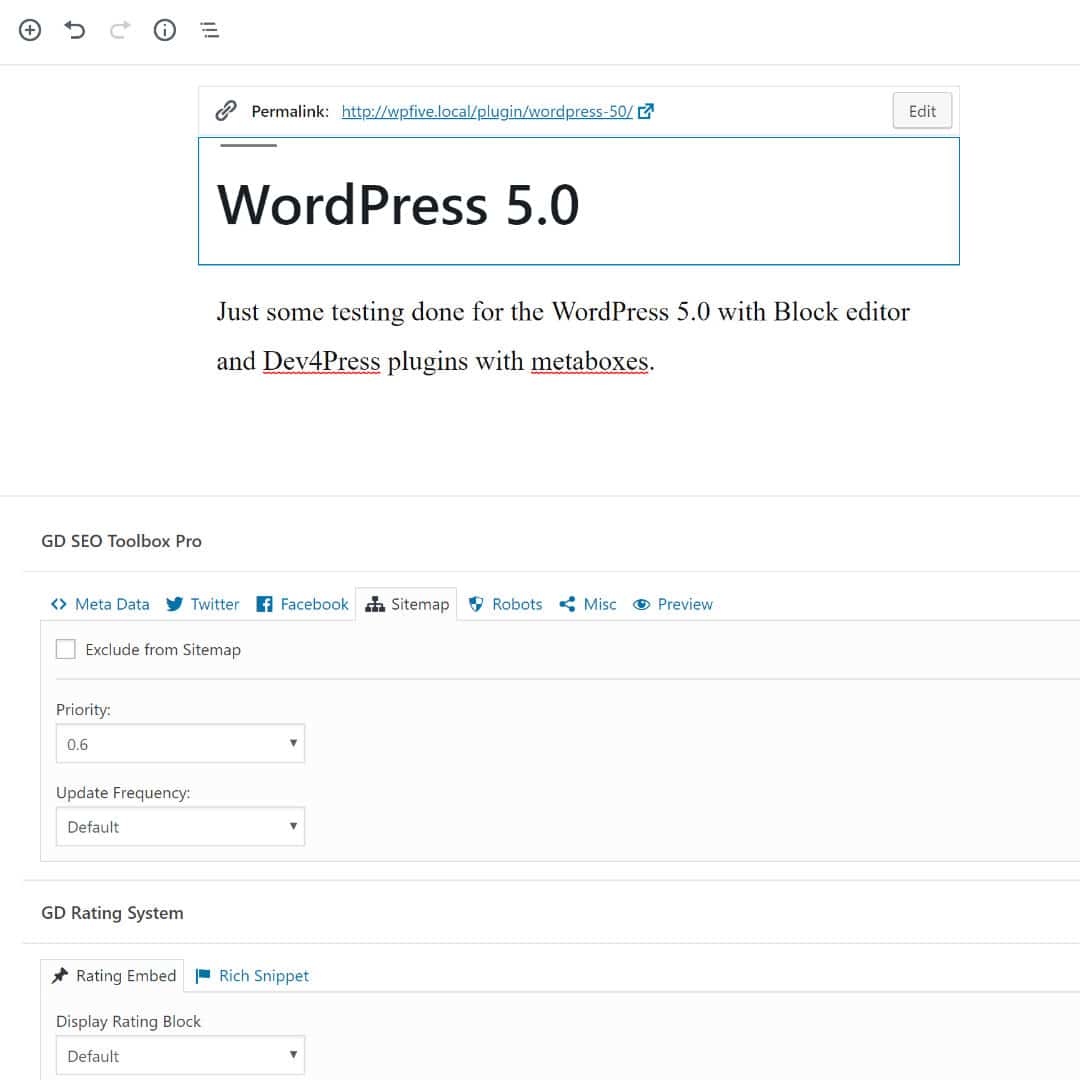Open the block navigation list icon

click(x=209, y=30)
